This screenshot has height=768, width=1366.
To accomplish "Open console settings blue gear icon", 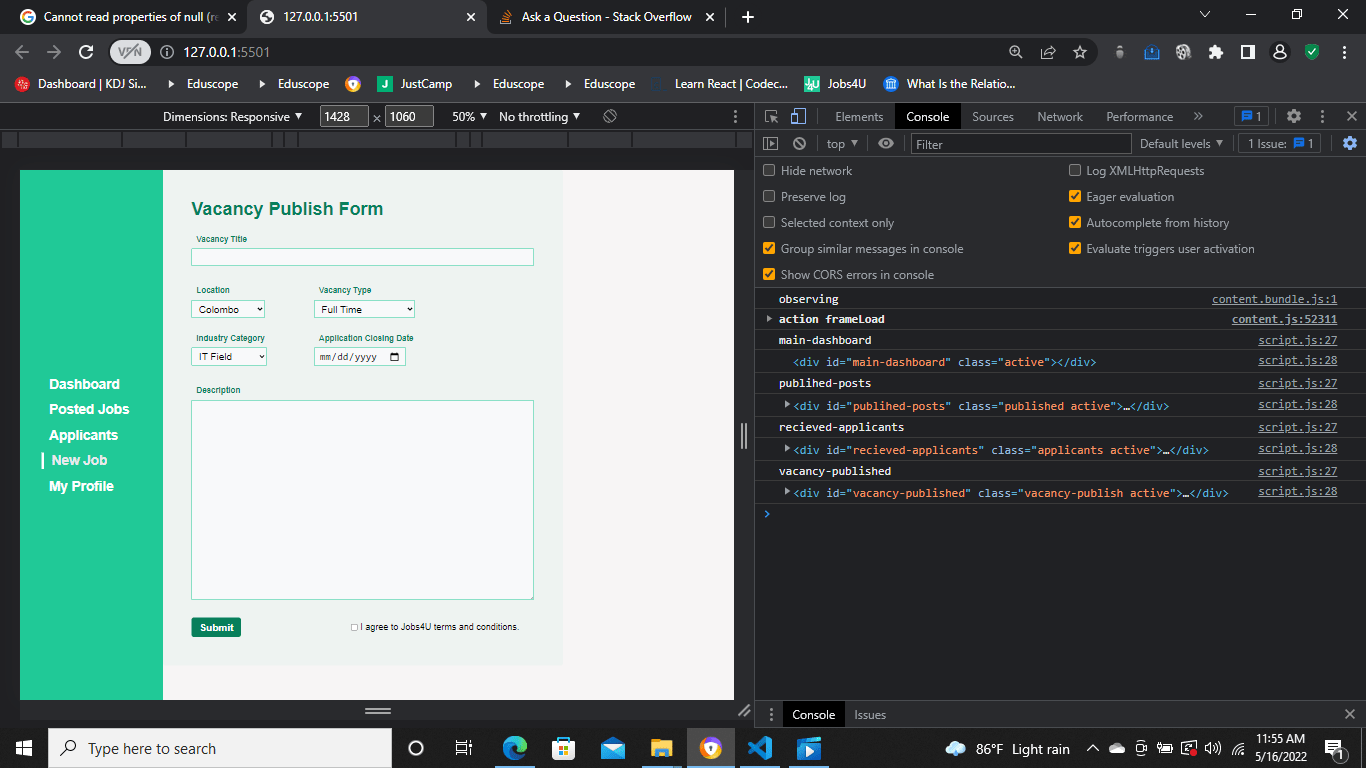I will 1350,144.
